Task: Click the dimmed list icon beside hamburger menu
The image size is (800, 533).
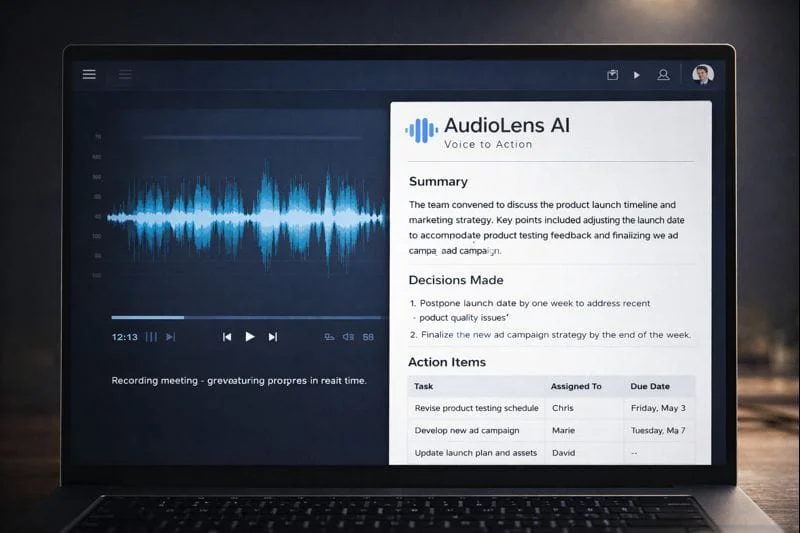Action: 125,74
